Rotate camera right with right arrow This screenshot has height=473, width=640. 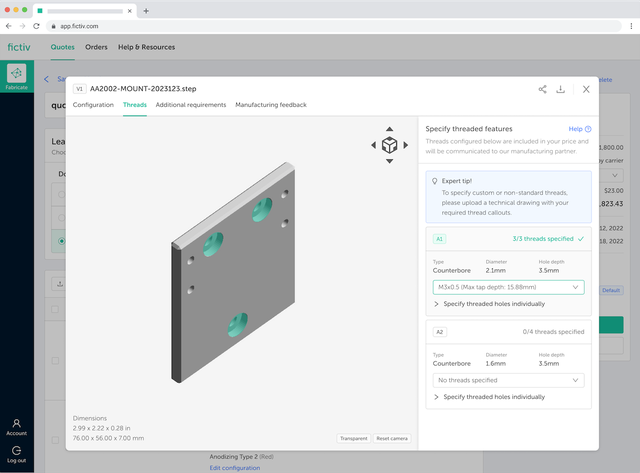(406, 145)
